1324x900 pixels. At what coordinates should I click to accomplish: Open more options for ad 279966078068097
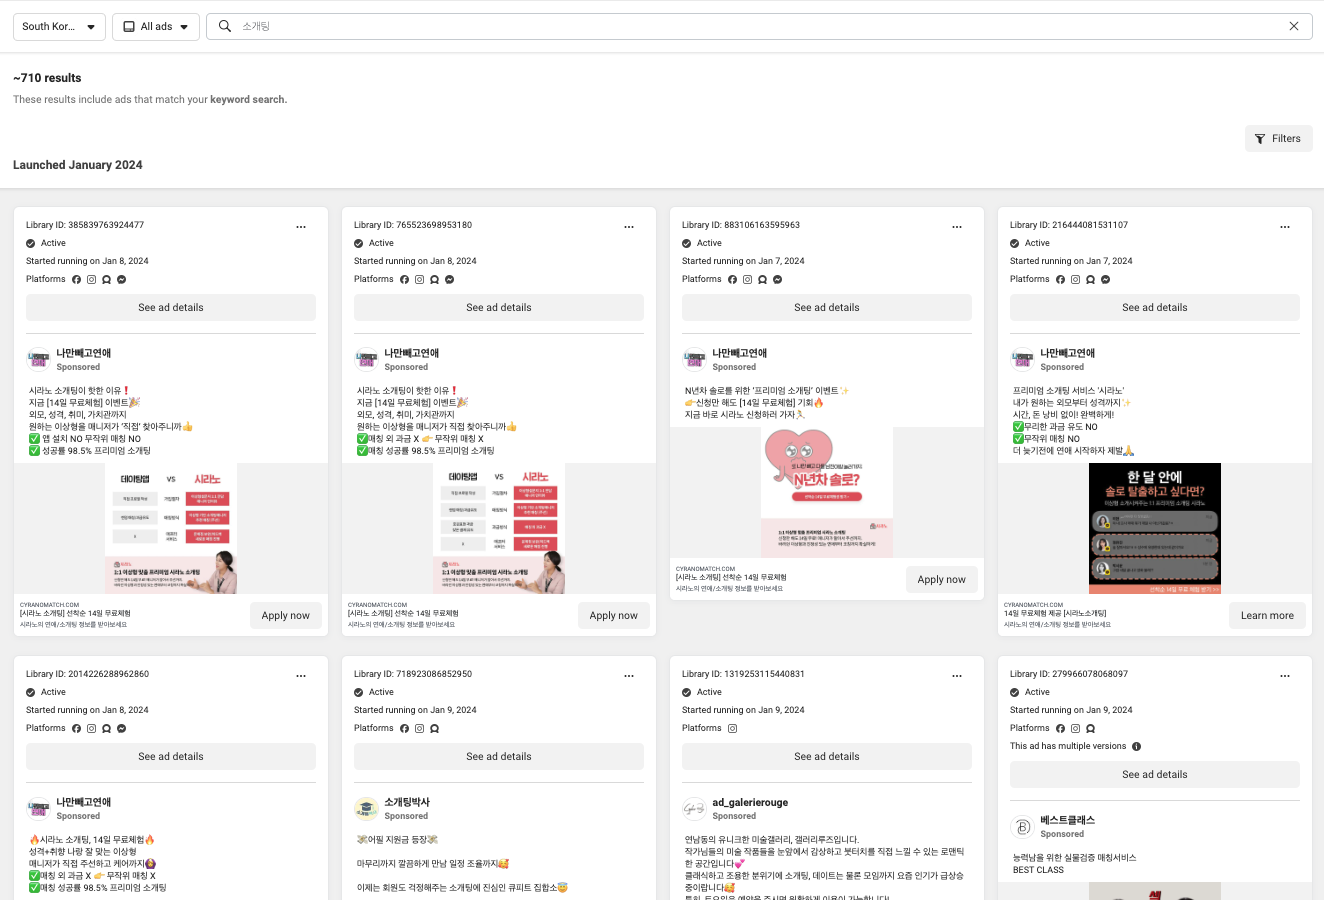[x=1285, y=676]
